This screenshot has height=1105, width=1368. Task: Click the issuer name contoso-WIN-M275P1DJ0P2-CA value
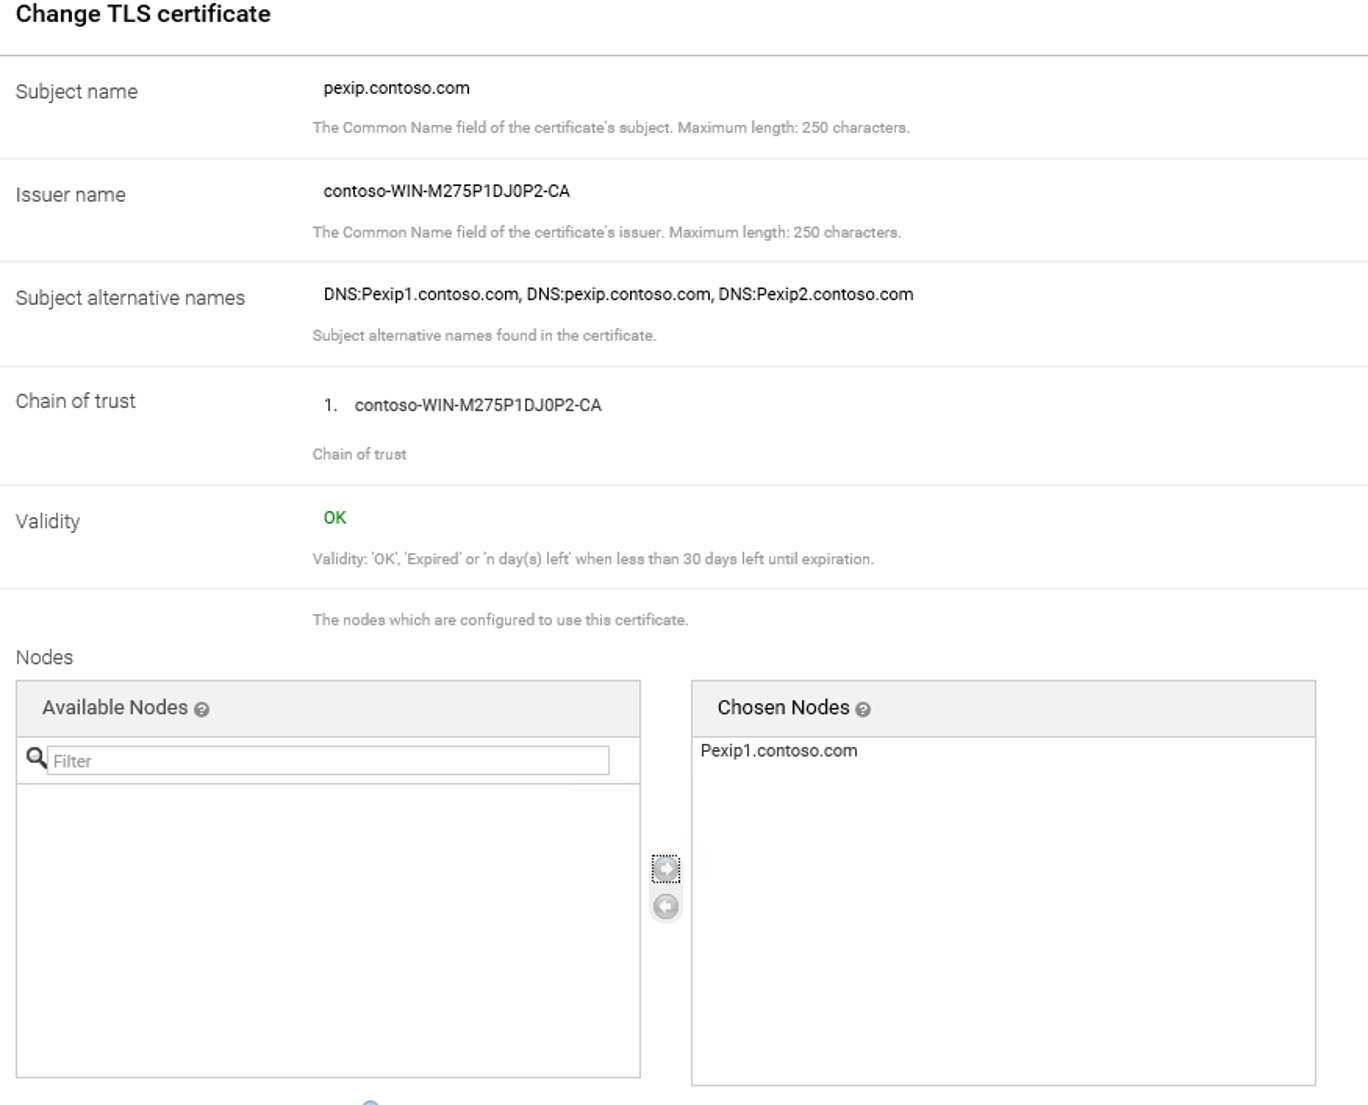[446, 191]
